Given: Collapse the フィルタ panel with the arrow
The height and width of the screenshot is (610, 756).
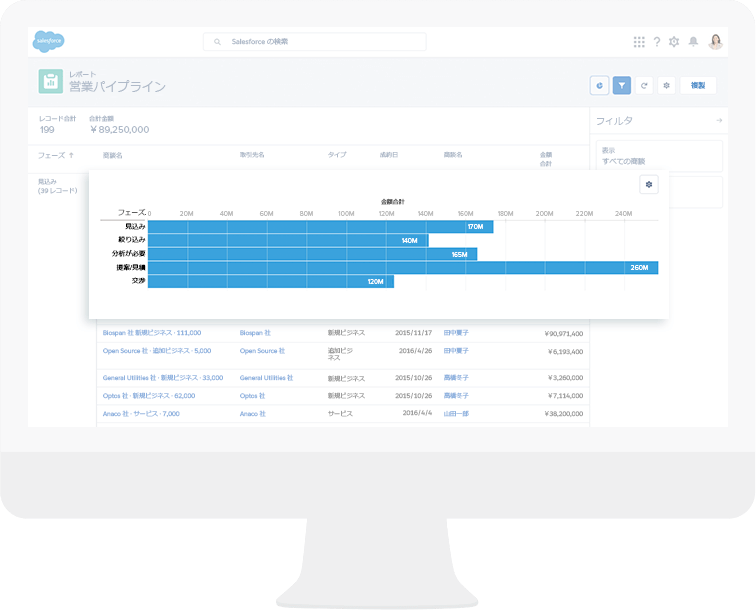Looking at the screenshot, I should [718, 121].
